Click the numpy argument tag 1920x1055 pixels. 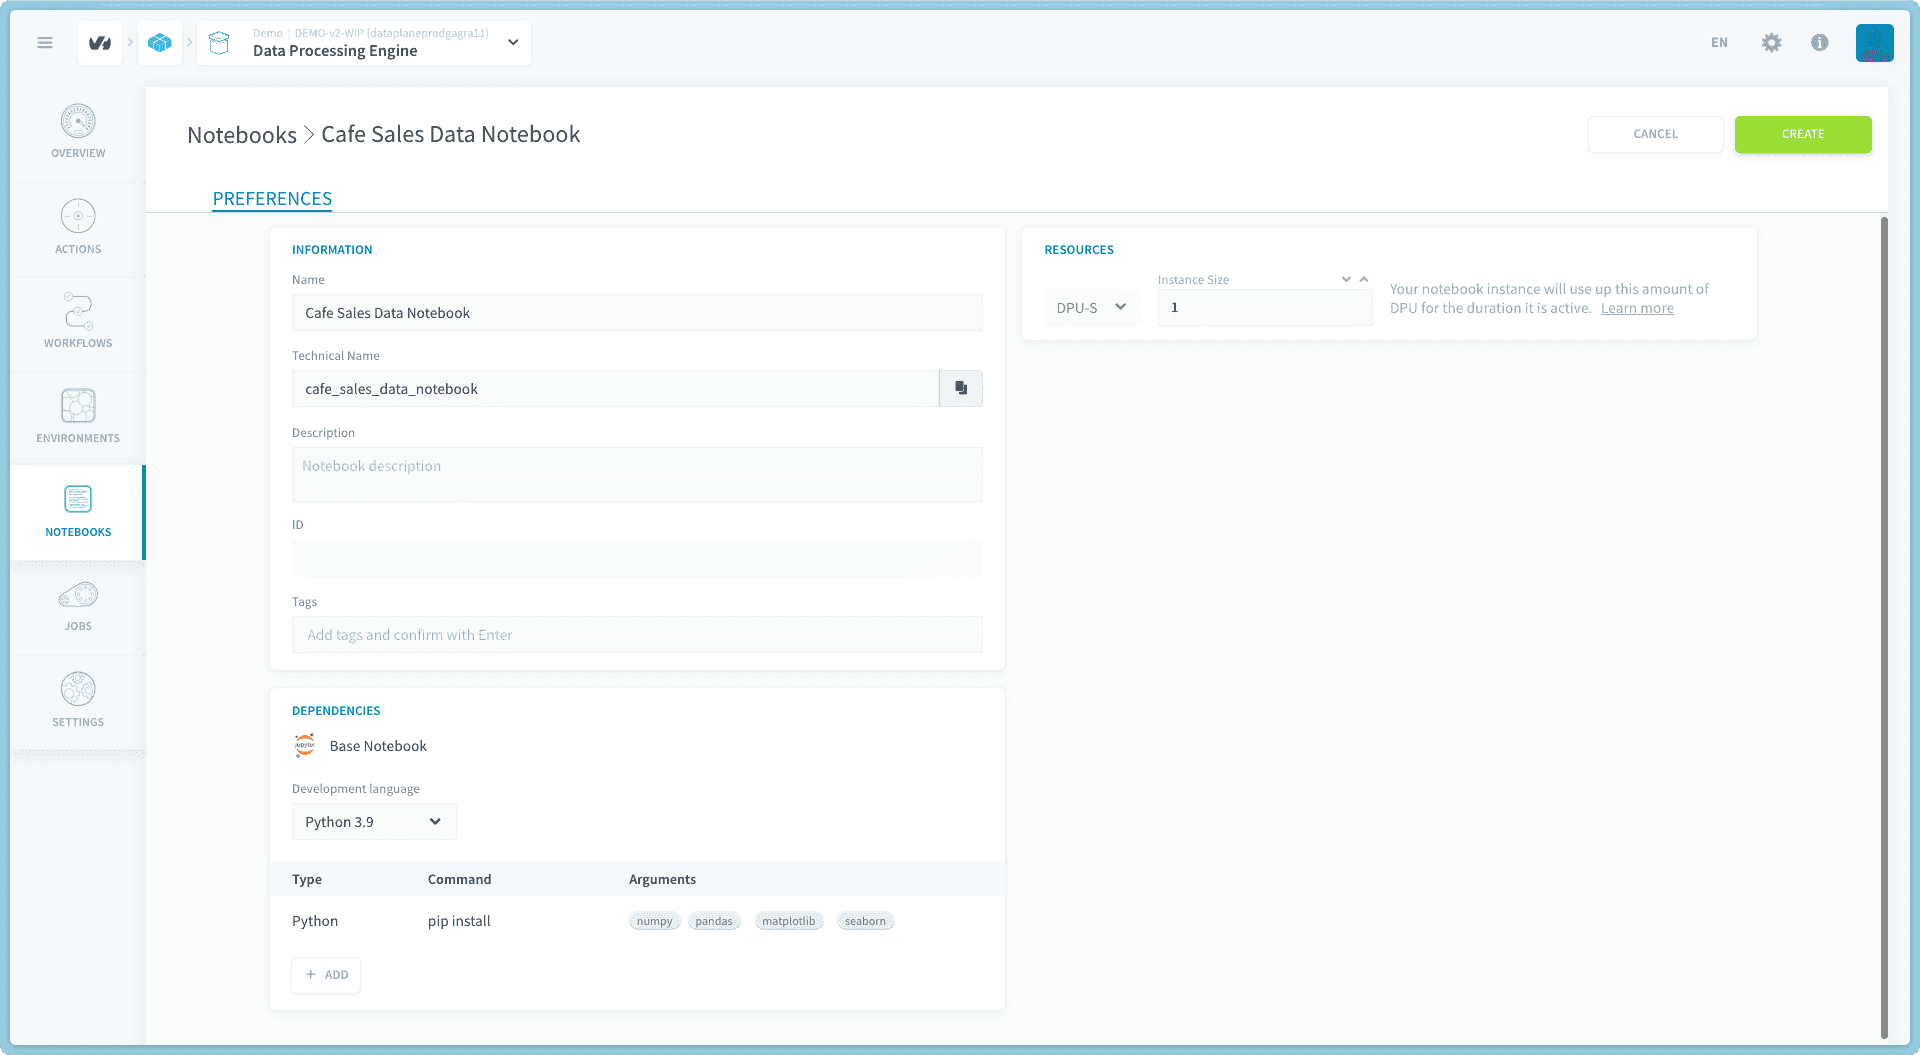coord(655,921)
